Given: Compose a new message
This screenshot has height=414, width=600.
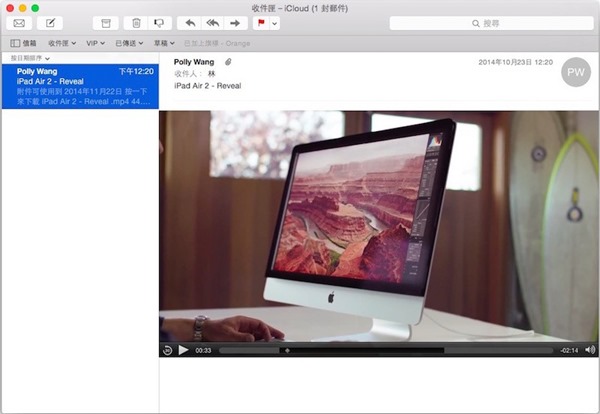Looking at the screenshot, I should [50, 23].
